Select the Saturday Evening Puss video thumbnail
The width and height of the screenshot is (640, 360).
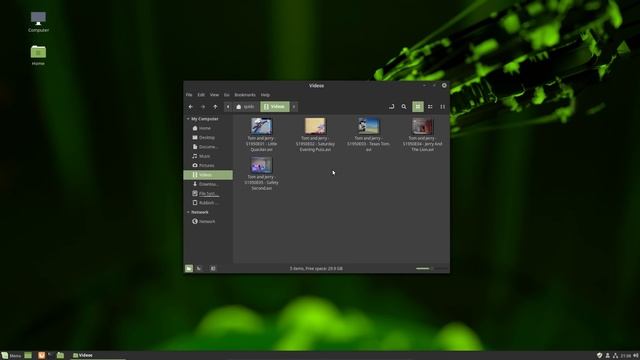click(x=315, y=126)
